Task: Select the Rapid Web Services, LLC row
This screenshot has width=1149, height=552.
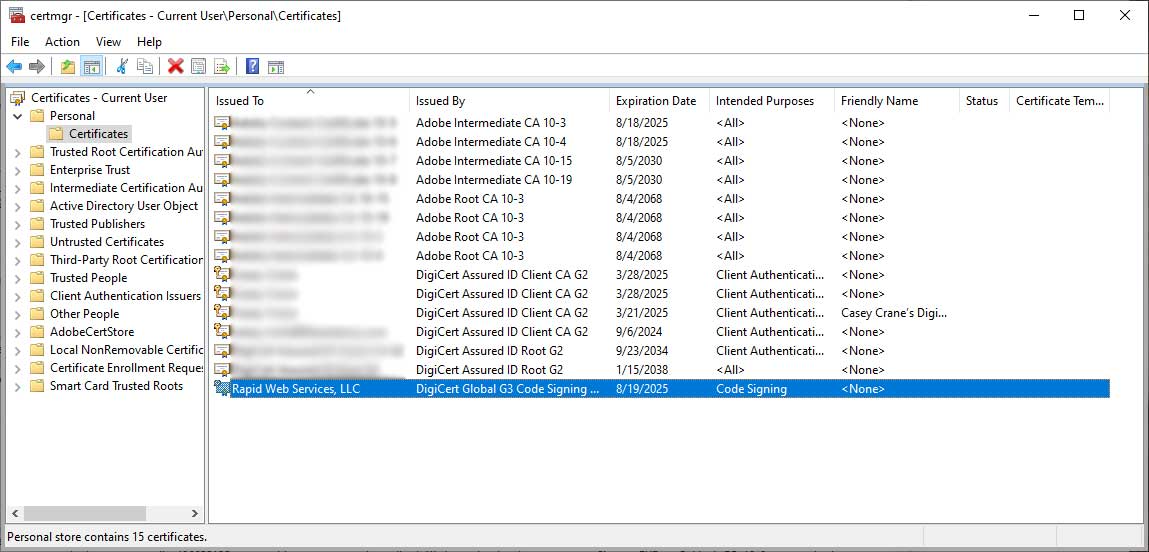Action: point(661,389)
